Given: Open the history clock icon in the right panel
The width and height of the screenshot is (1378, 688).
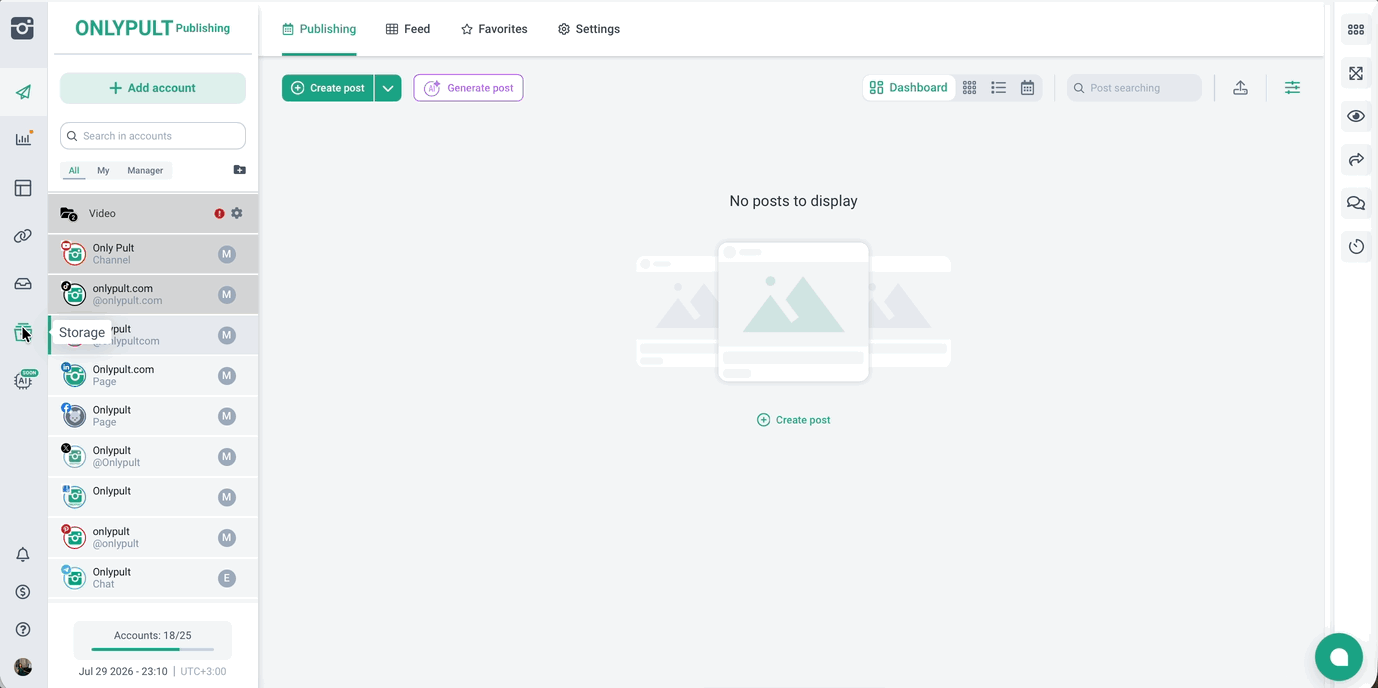Looking at the screenshot, I should coord(1356,246).
